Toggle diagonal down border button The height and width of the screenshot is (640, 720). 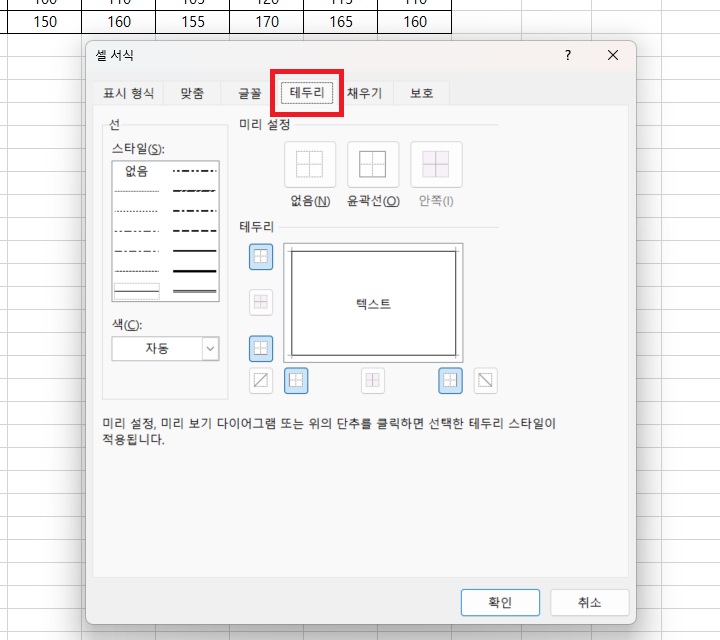click(x=485, y=380)
